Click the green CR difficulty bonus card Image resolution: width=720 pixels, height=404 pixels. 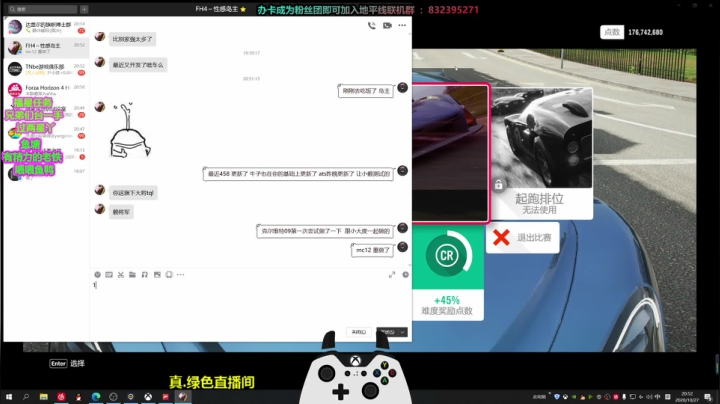tap(448, 273)
